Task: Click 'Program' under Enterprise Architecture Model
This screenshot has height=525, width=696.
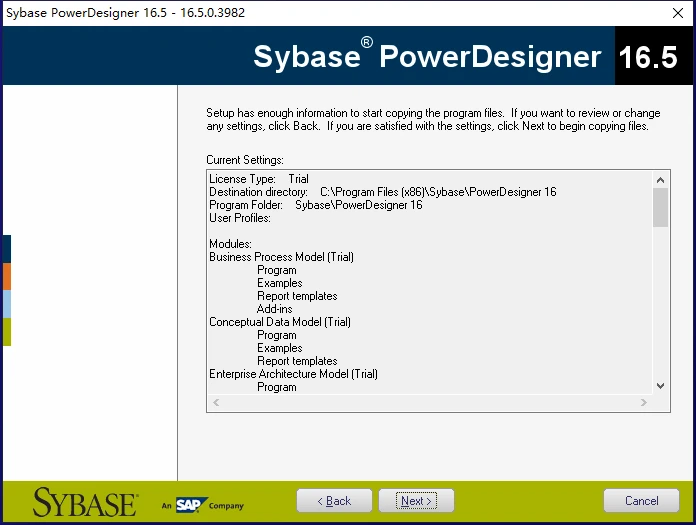Action: (277, 387)
